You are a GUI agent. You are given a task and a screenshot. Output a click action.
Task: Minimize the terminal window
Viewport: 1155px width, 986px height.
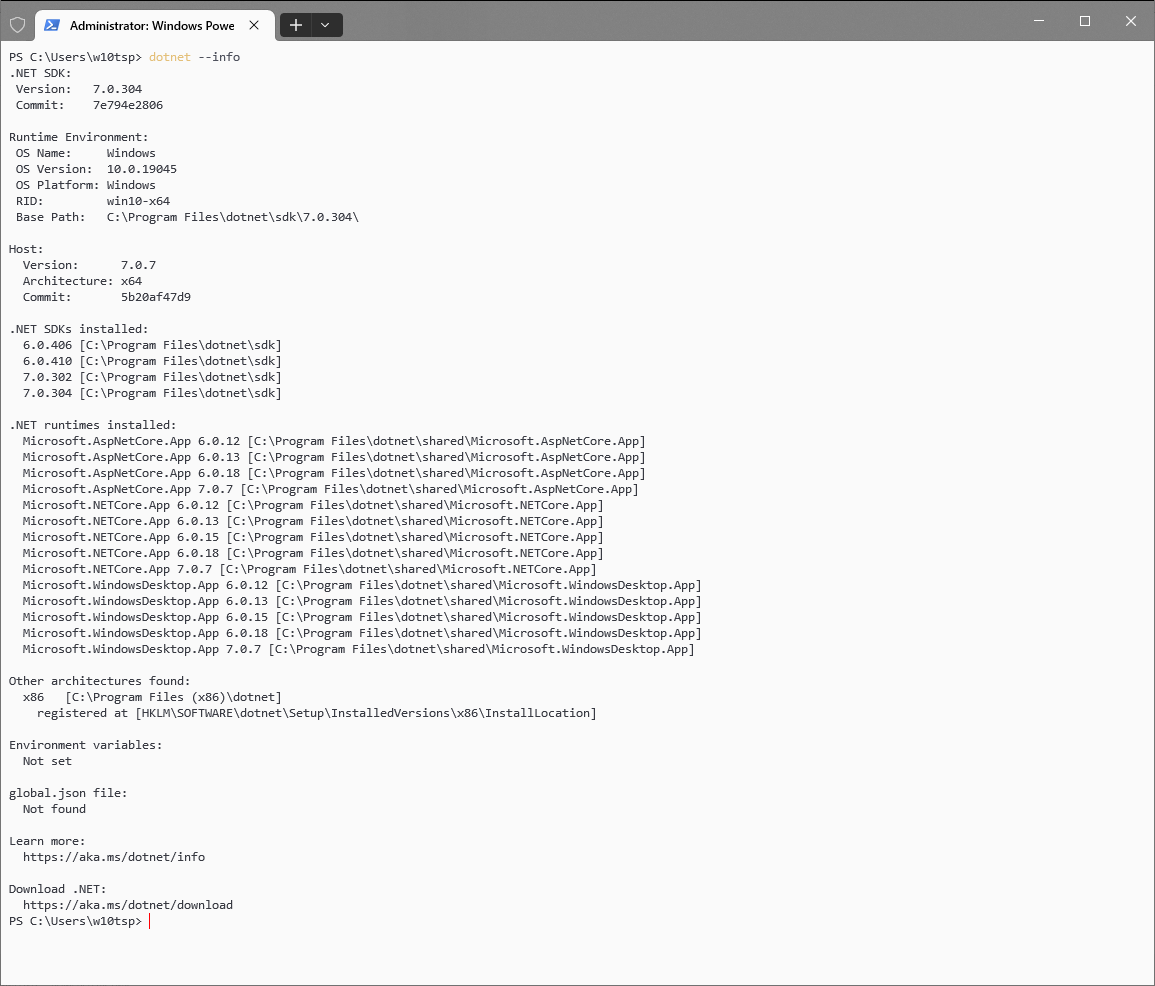pyautogui.click(x=1039, y=21)
